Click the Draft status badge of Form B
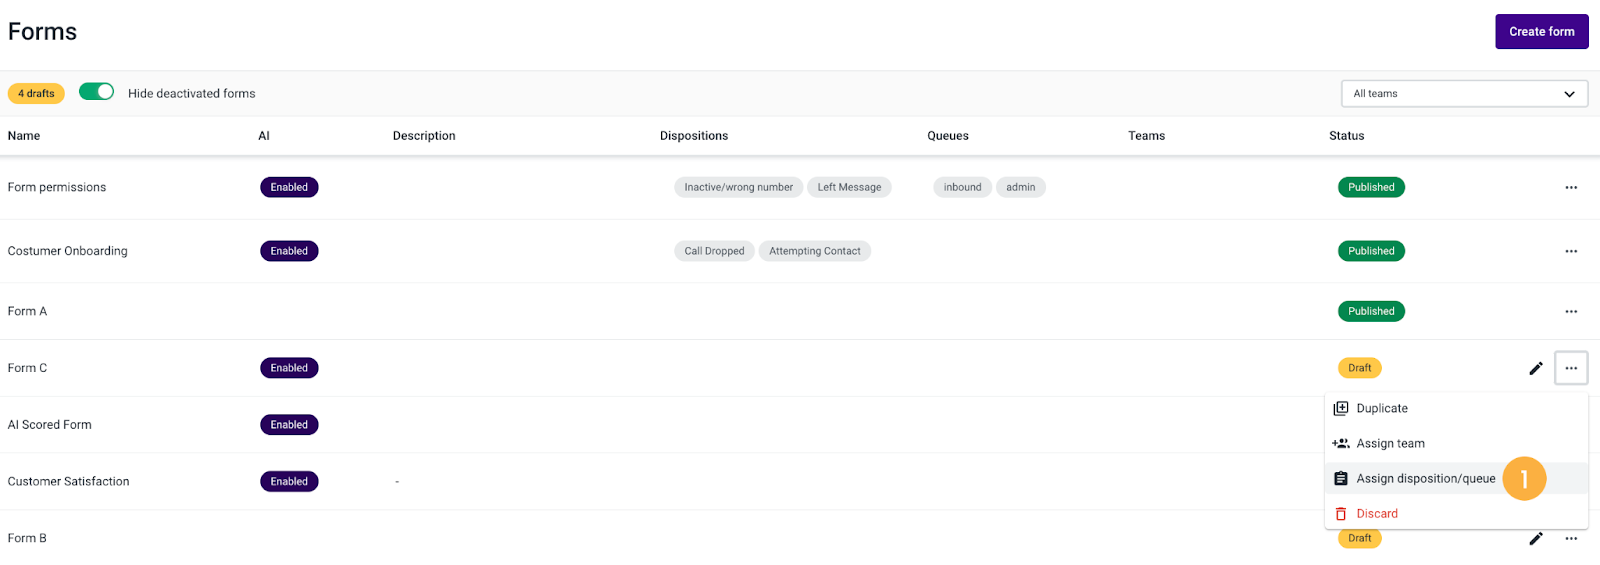This screenshot has width=1600, height=565. tap(1359, 538)
